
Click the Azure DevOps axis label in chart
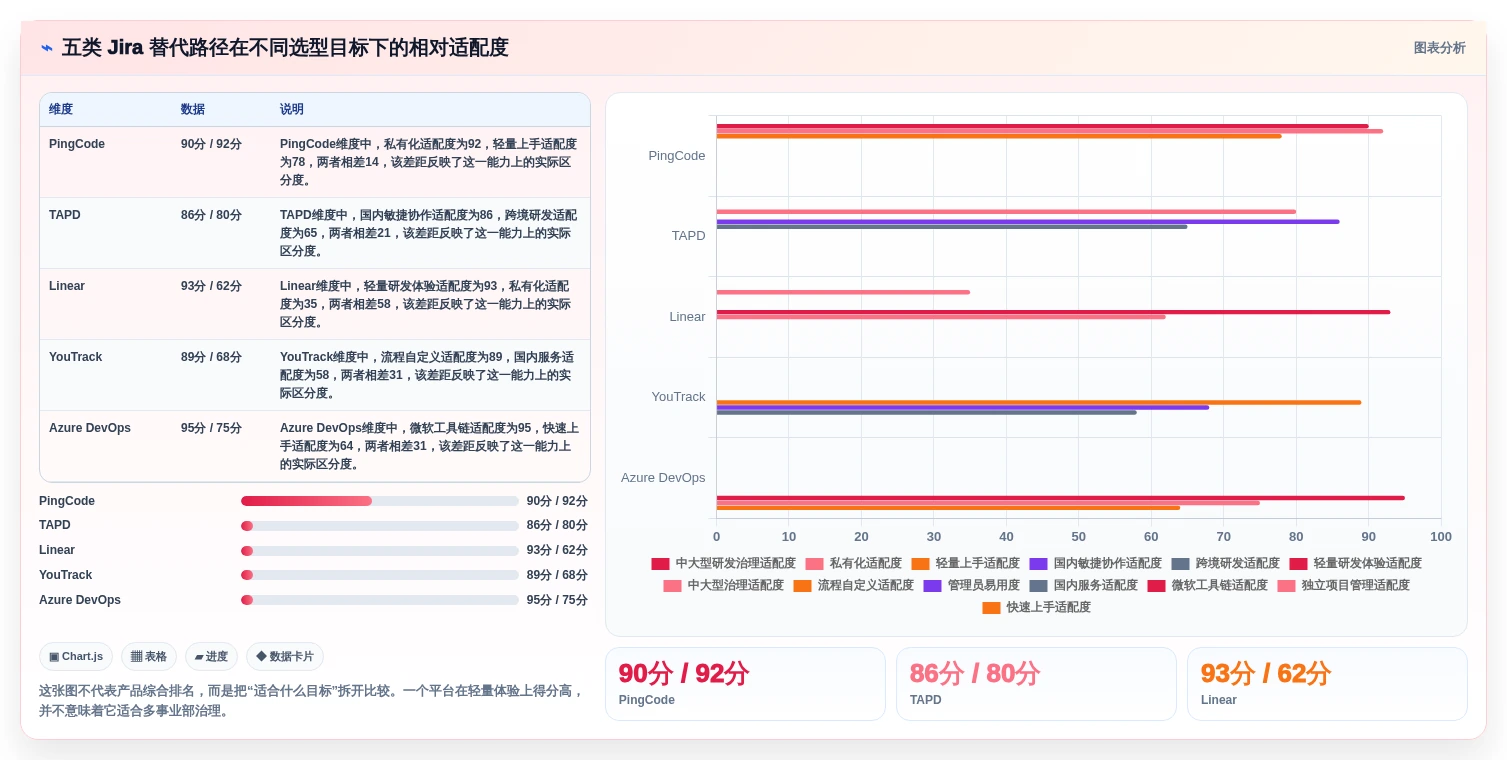click(x=663, y=478)
